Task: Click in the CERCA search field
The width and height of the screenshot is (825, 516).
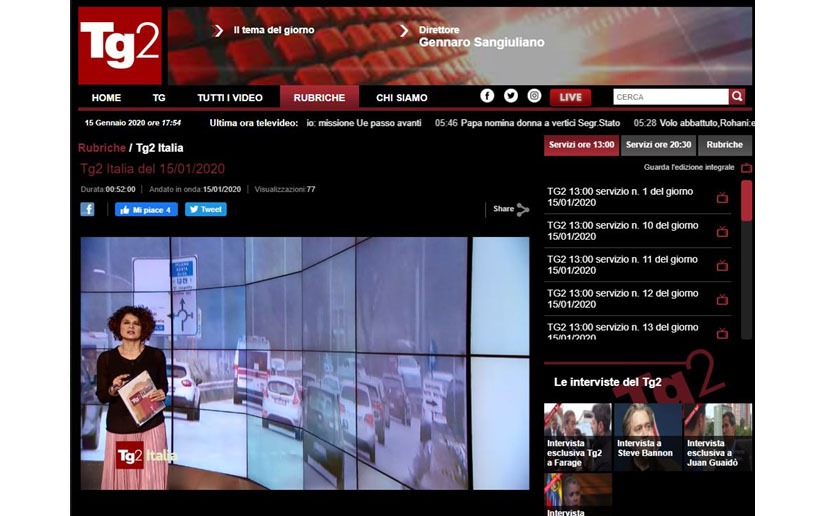Action: click(671, 97)
